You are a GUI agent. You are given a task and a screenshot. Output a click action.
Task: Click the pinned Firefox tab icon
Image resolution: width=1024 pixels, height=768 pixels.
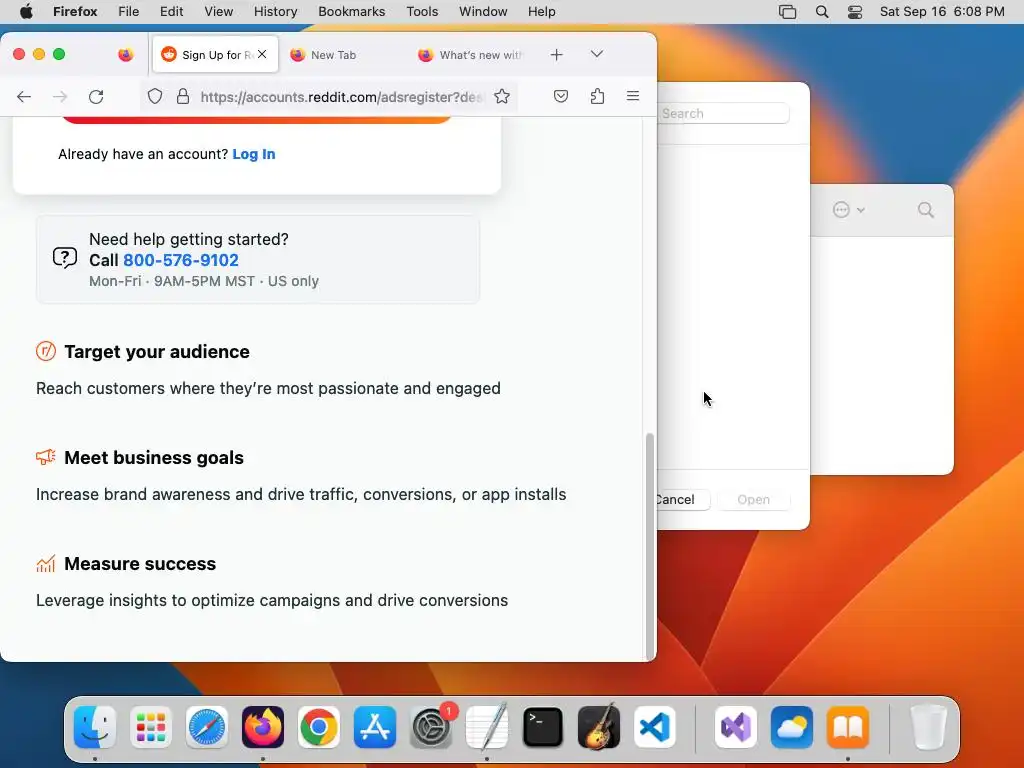(125, 55)
